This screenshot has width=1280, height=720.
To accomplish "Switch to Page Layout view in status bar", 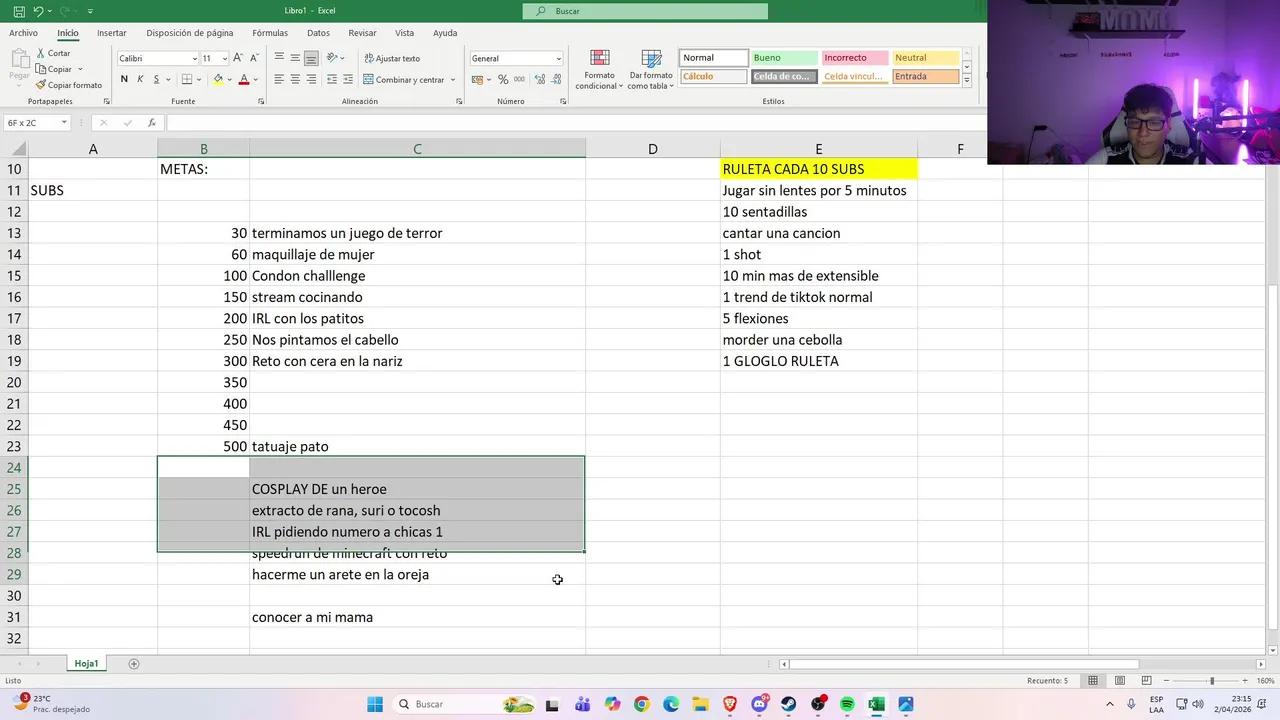I will point(1118,681).
